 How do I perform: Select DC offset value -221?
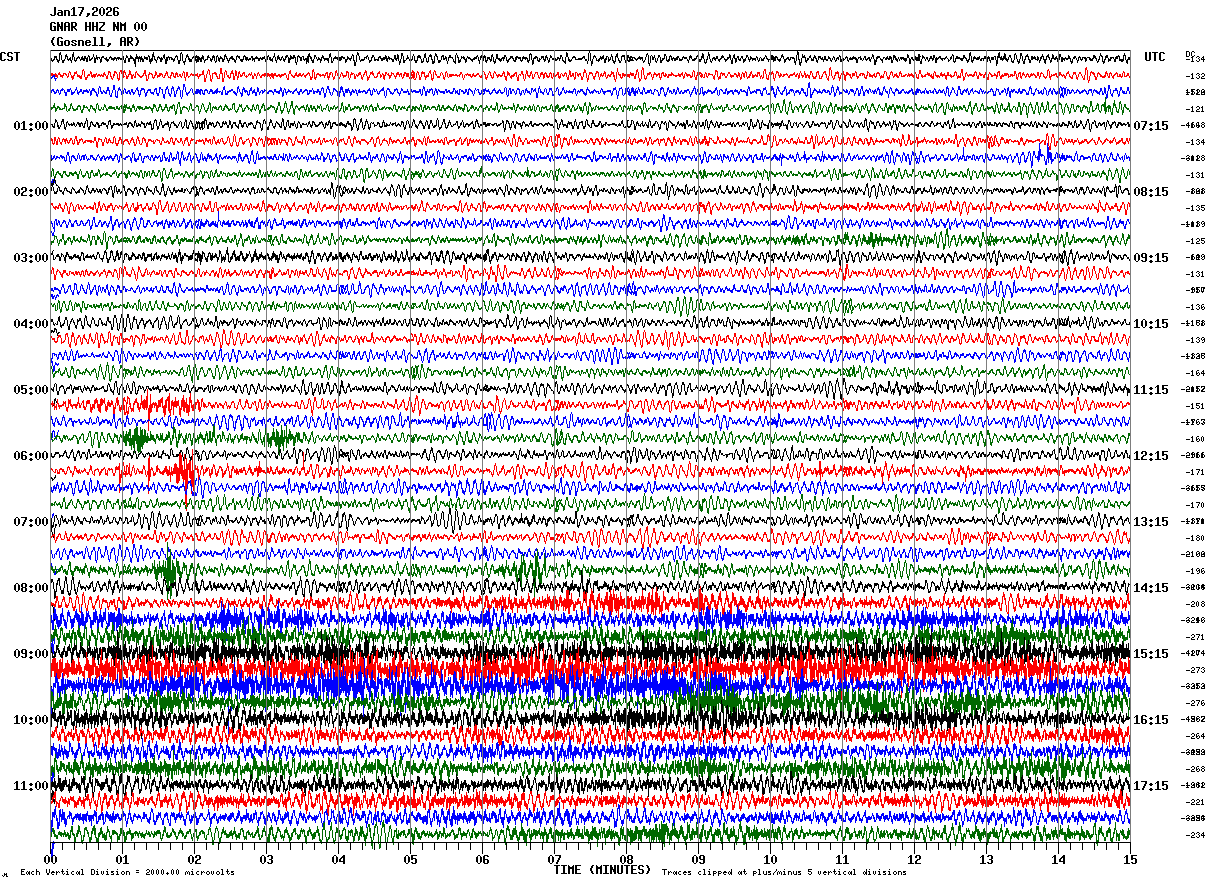(x=1195, y=802)
